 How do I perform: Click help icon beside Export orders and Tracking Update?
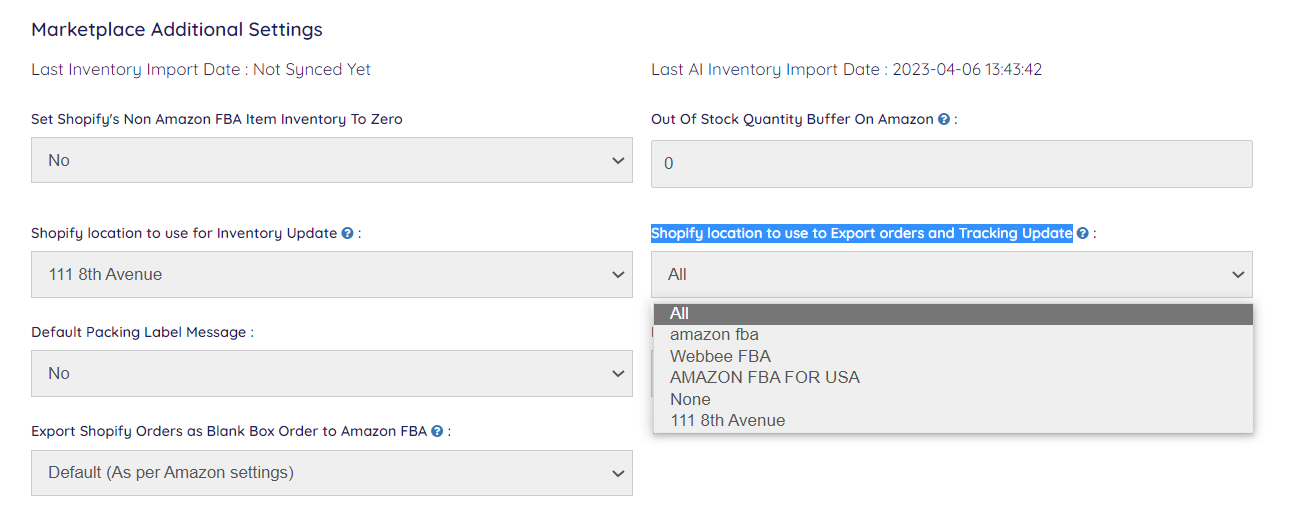tap(1082, 233)
